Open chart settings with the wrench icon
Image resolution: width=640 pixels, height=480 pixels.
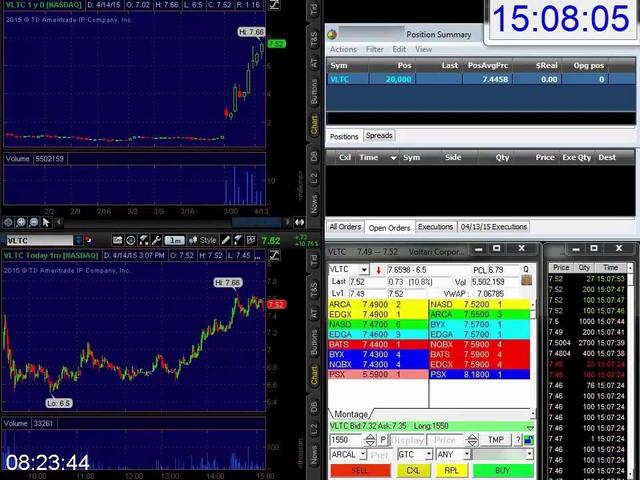pyautogui.click(x=156, y=240)
